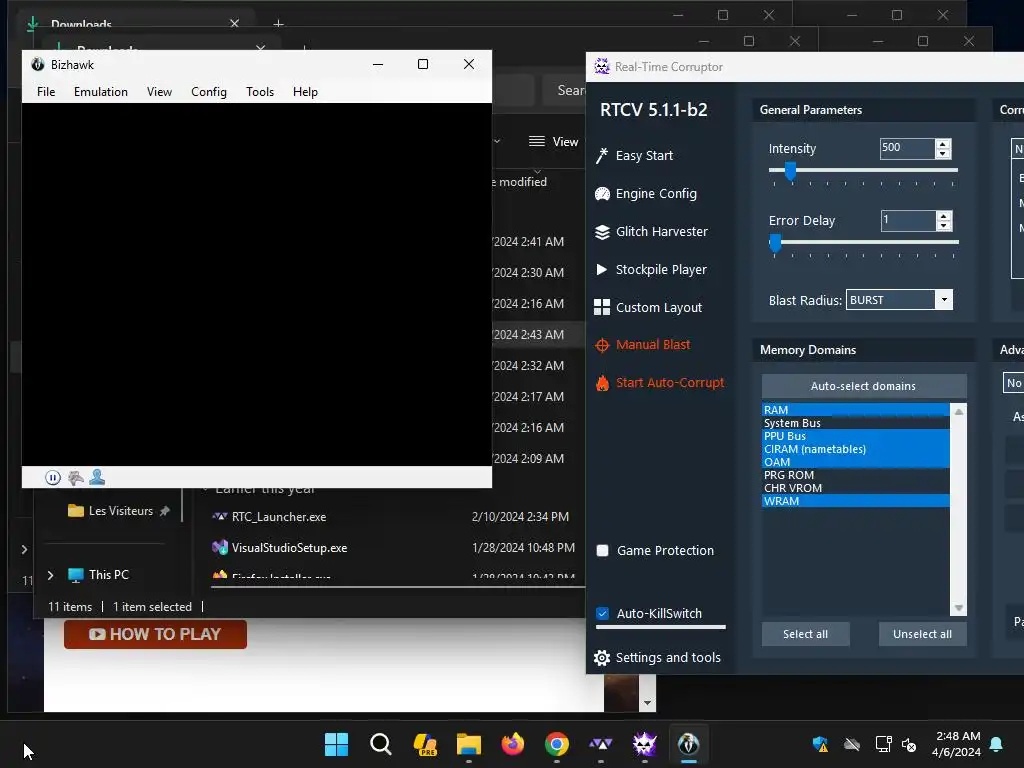1024x768 pixels.
Task: Open the Blast Radius BURST dropdown
Action: click(x=944, y=300)
